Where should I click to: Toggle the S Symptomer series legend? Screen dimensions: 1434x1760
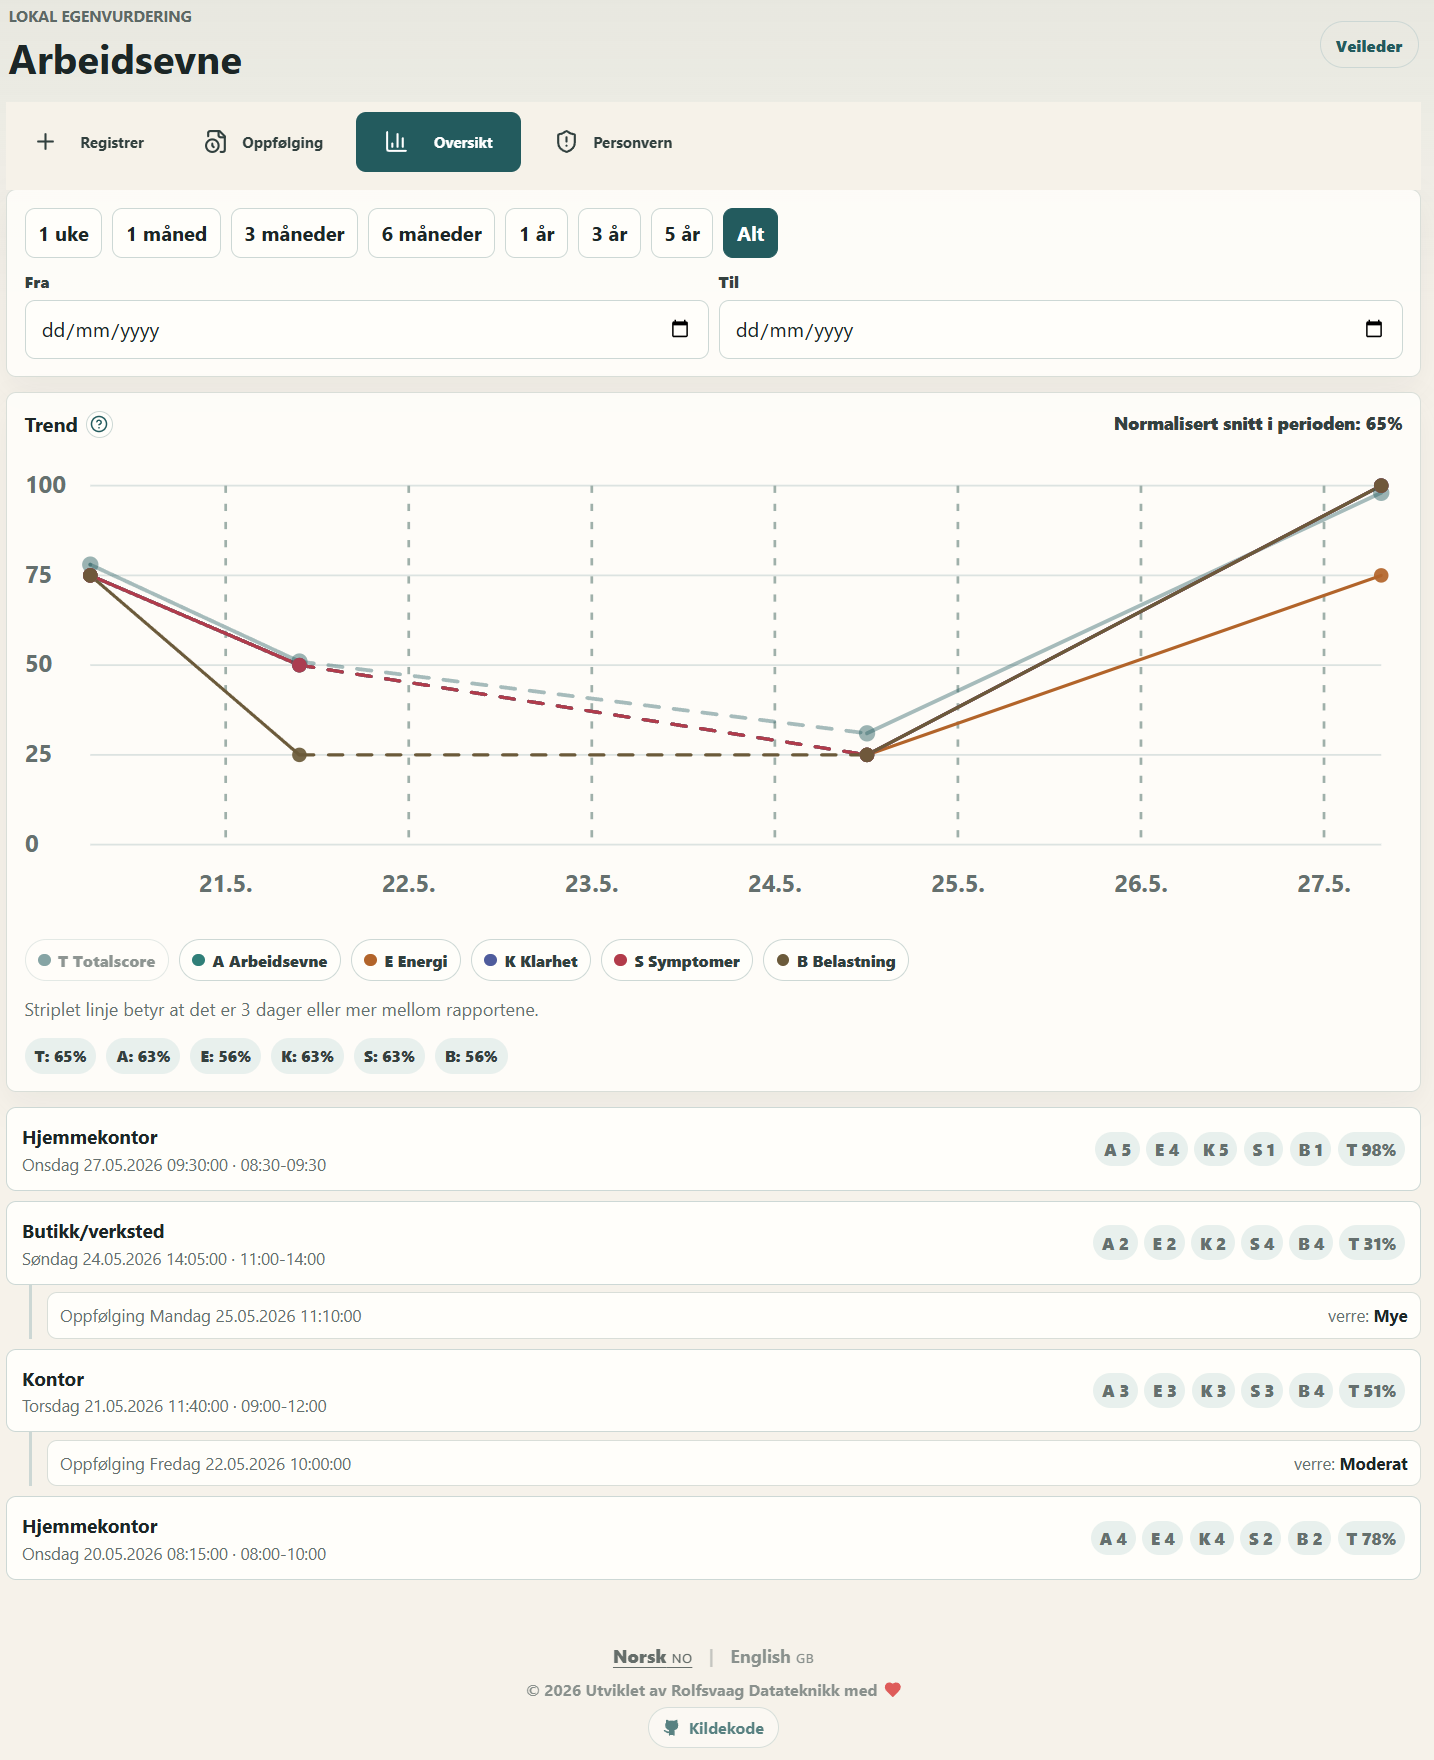coord(677,960)
